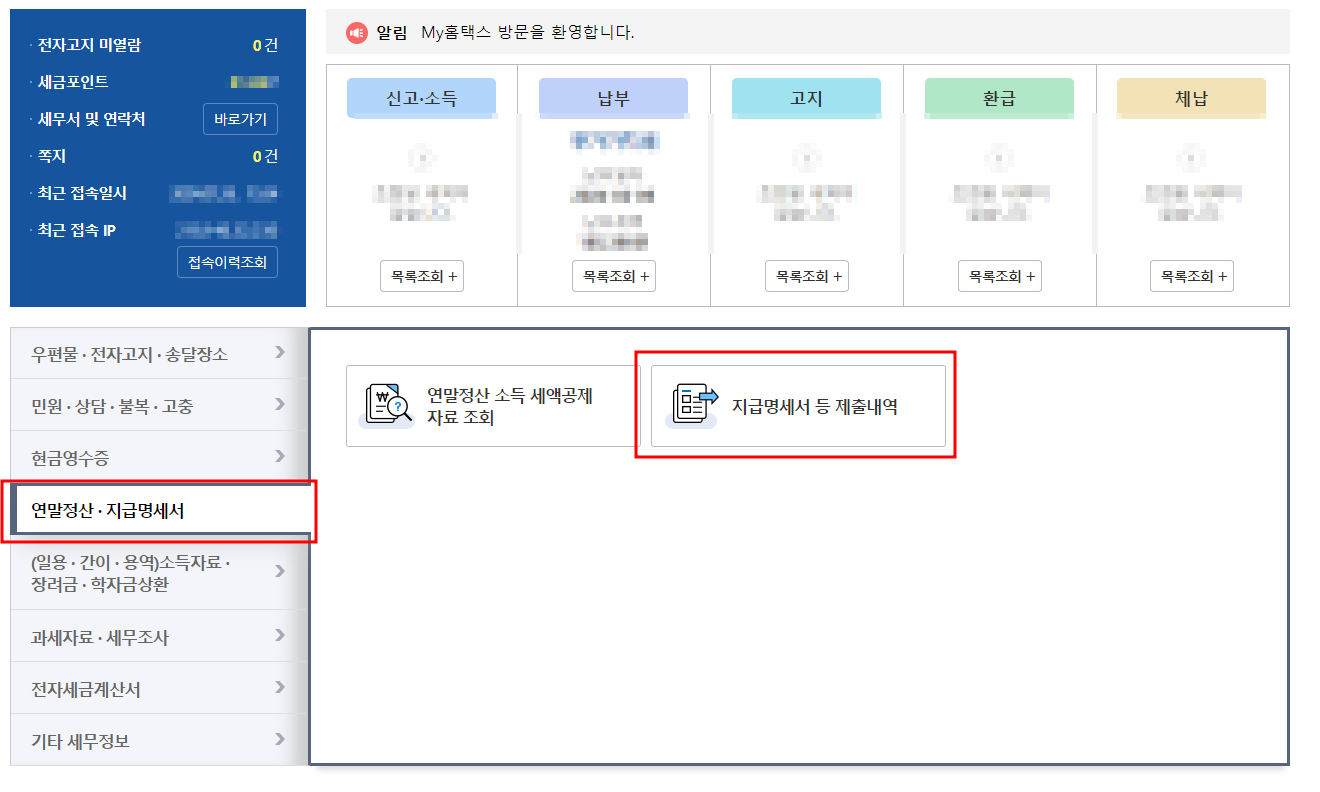Click the 납부 category icon
The height and width of the screenshot is (792, 1320).
pos(613,98)
